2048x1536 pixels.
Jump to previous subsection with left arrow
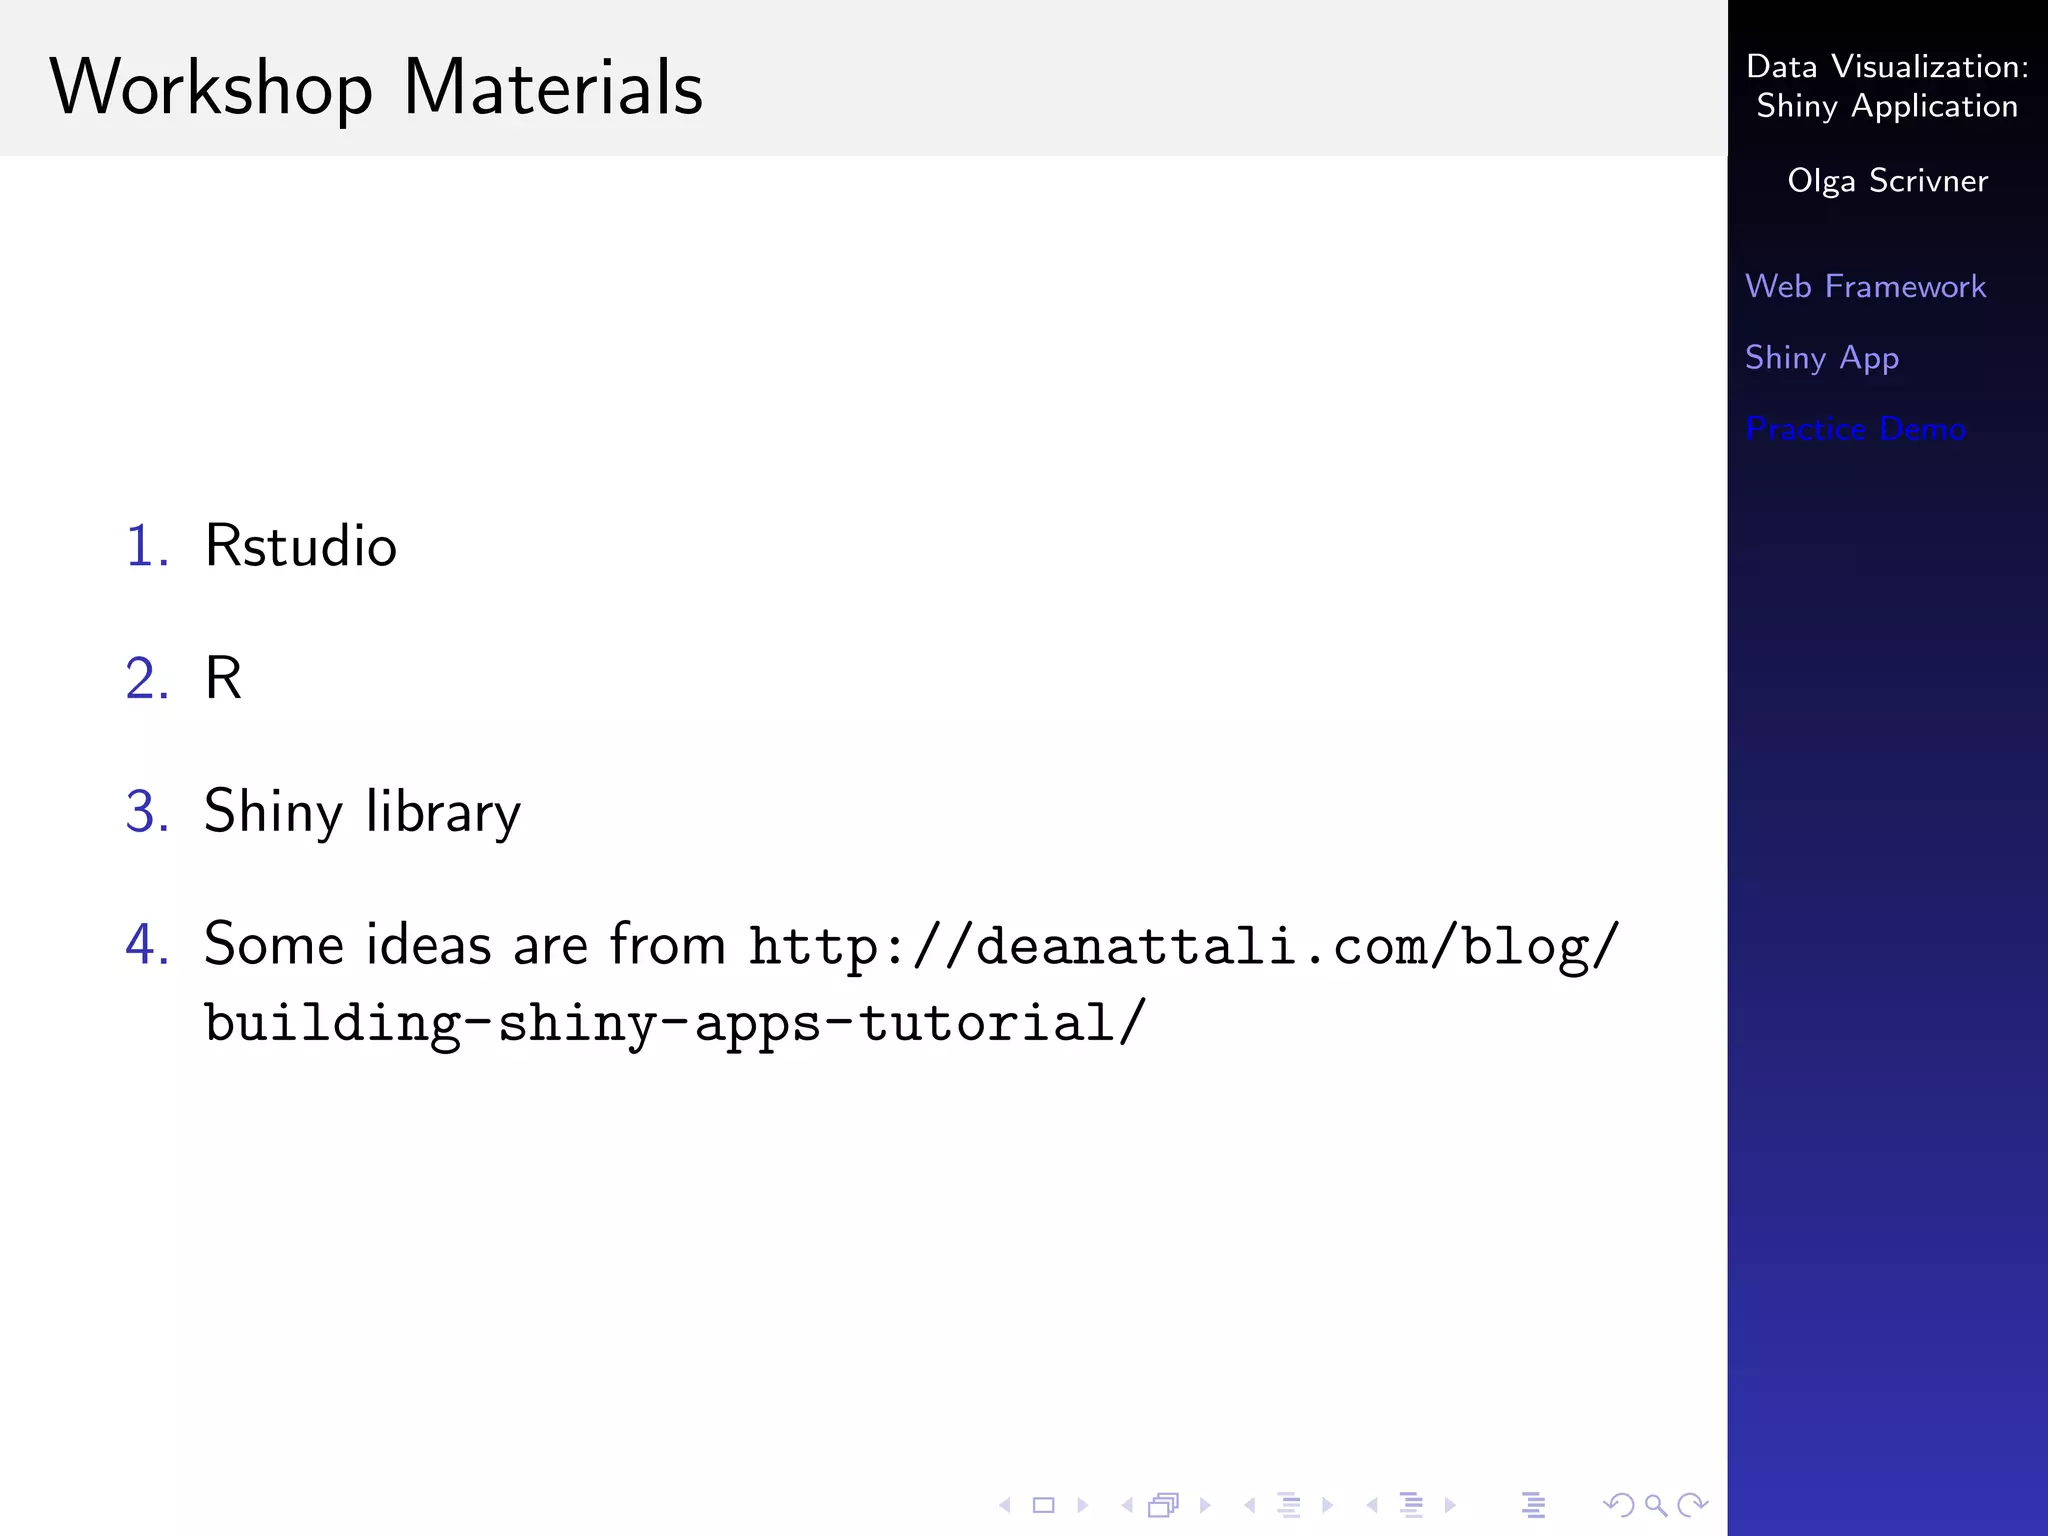1249,1505
